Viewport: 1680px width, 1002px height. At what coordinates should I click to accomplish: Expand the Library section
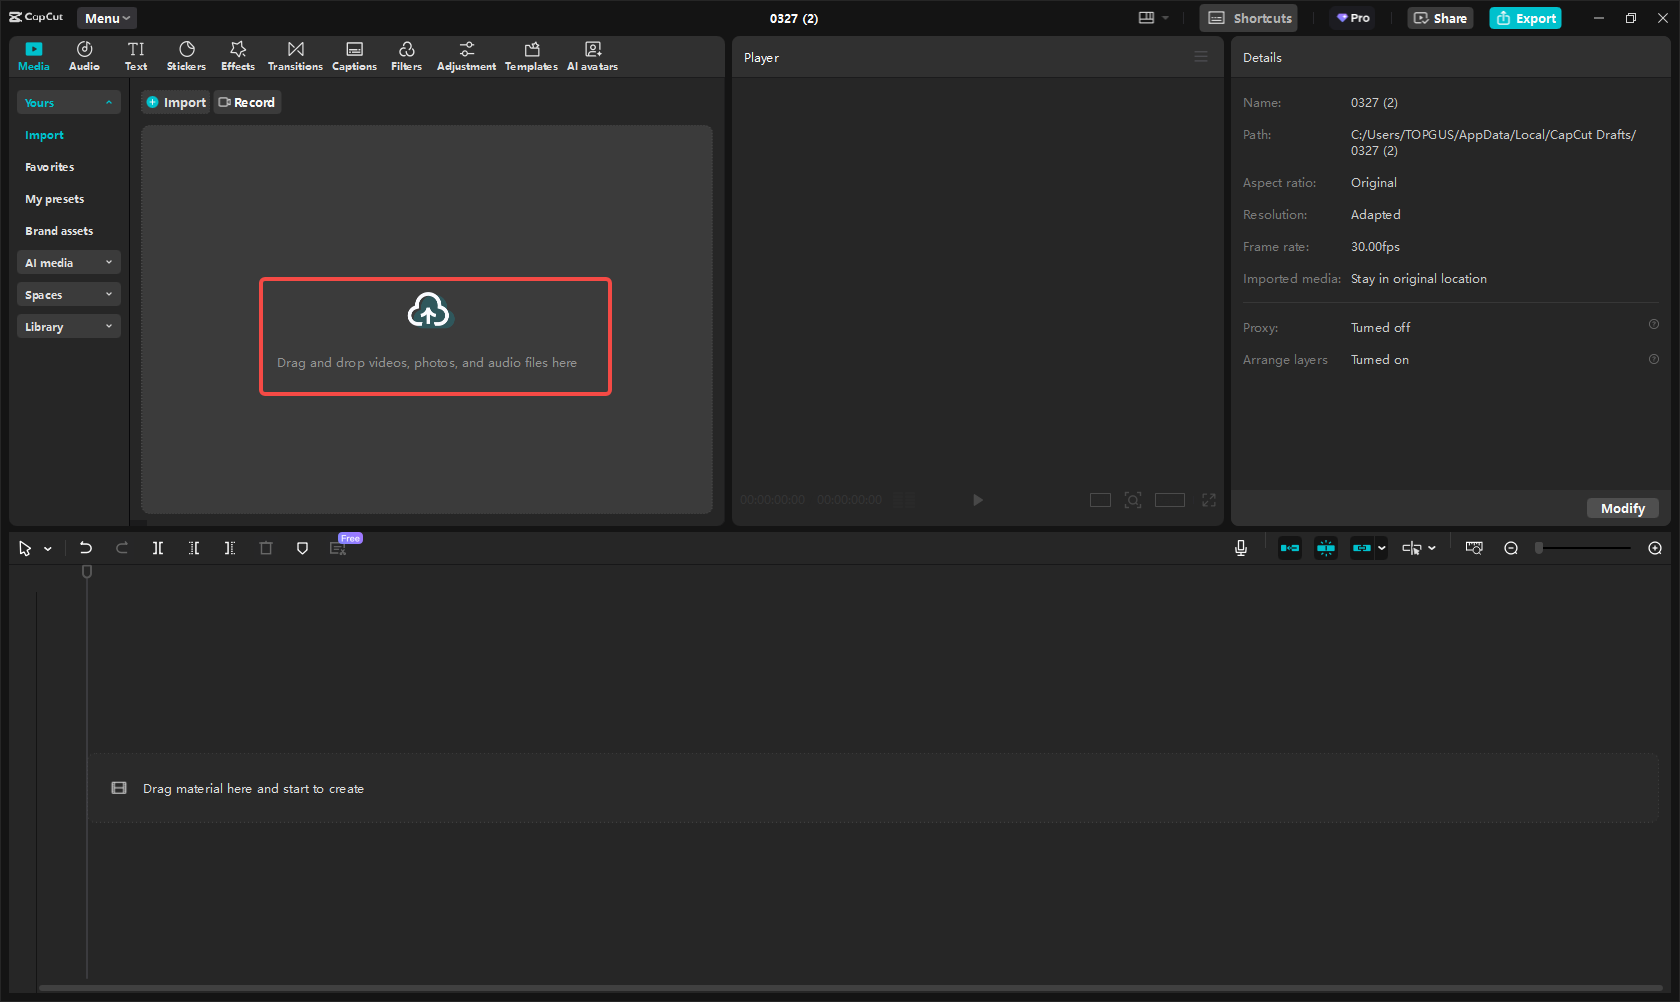[x=68, y=326]
